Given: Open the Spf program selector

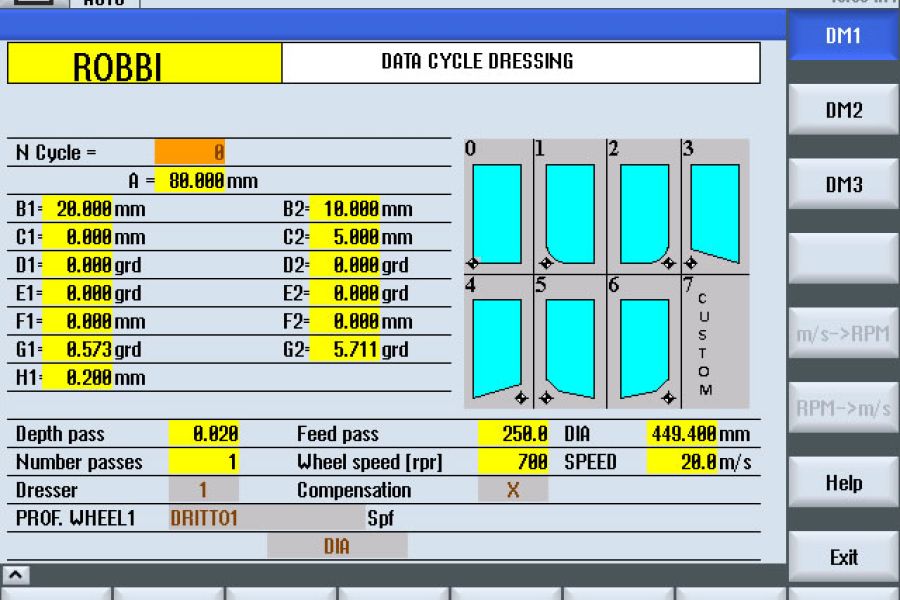Looking at the screenshot, I should point(430,518).
